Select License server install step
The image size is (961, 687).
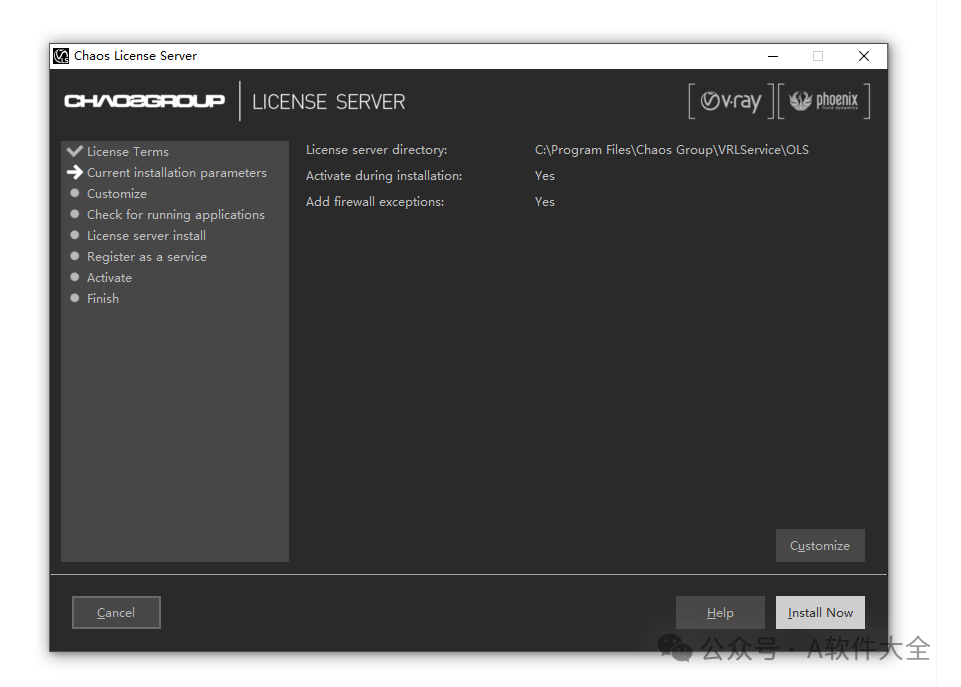point(146,235)
